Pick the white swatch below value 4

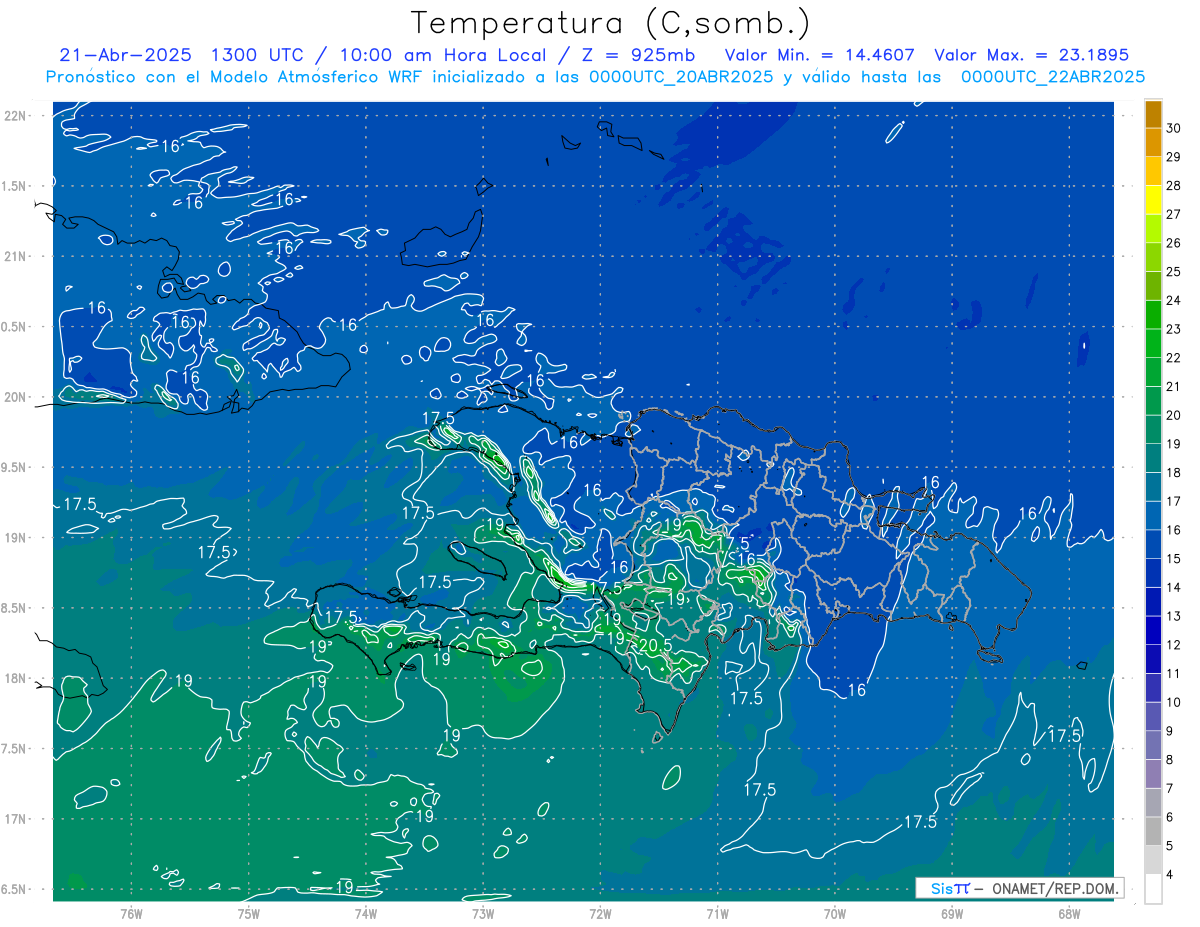1153,889
